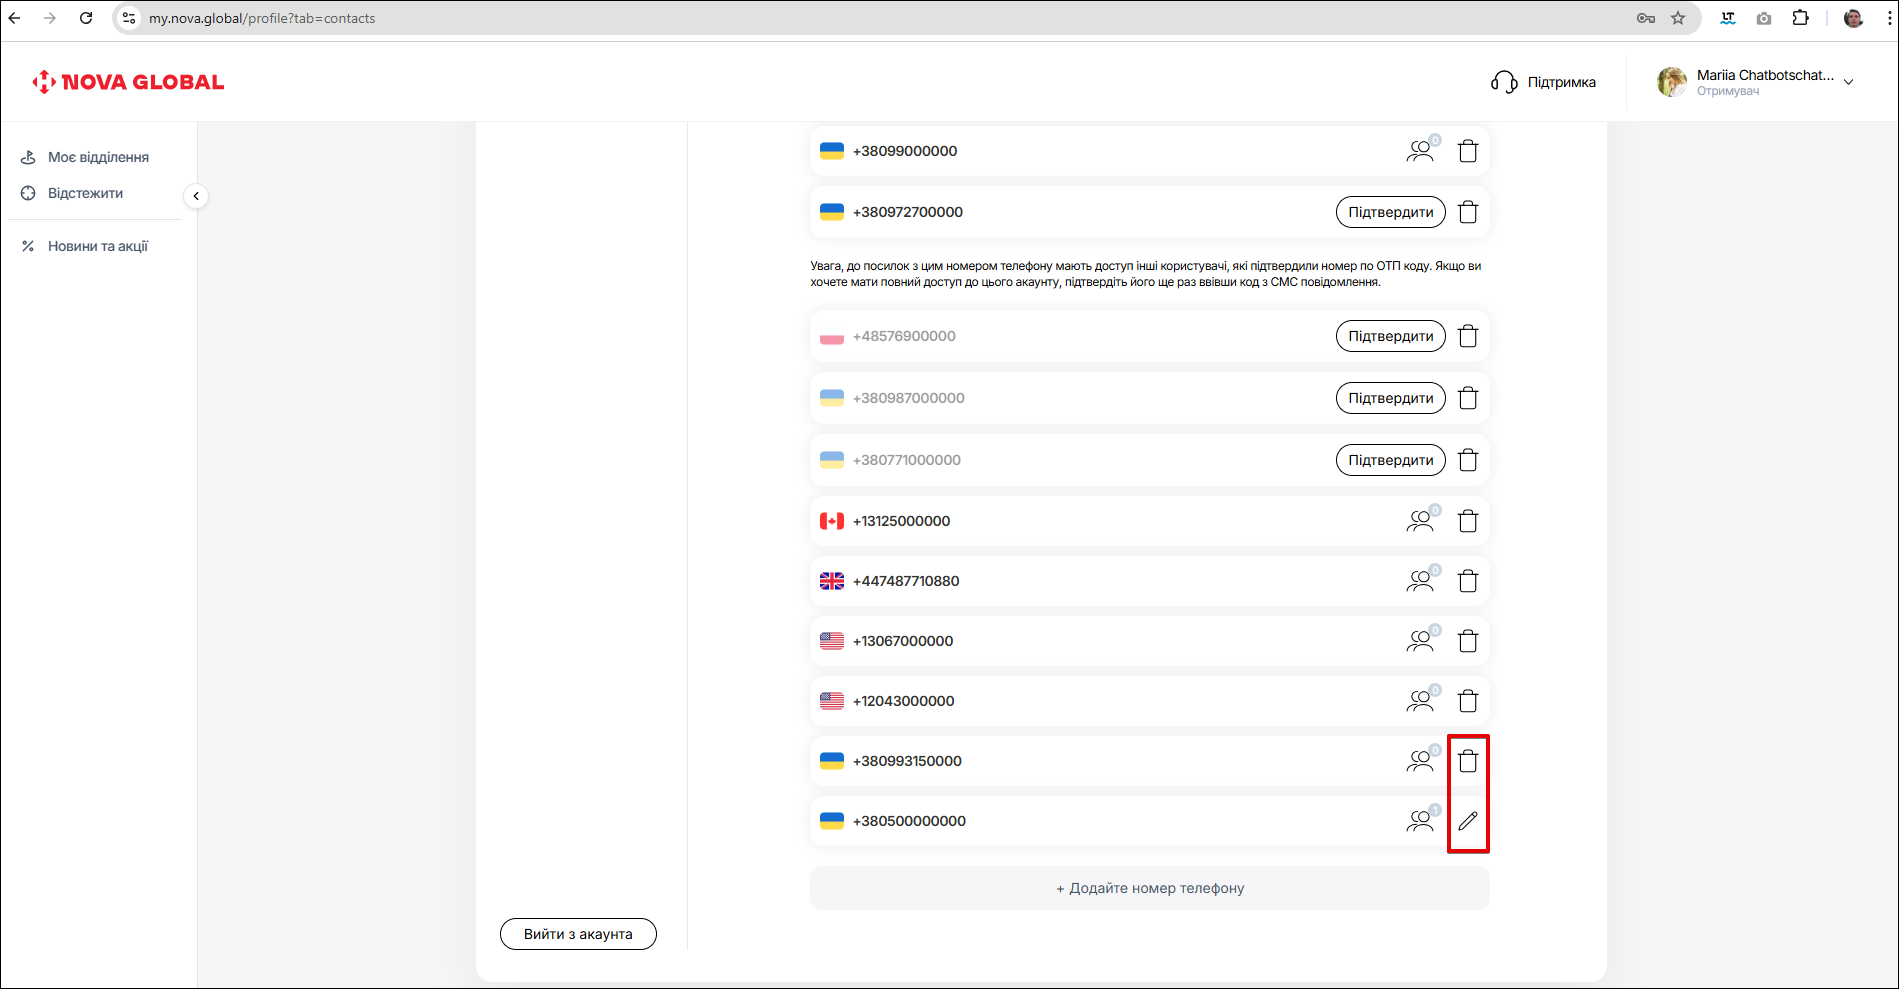Click trash icon for +380993150000
This screenshot has width=1899, height=989.
pyautogui.click(x=1467, y=761)
